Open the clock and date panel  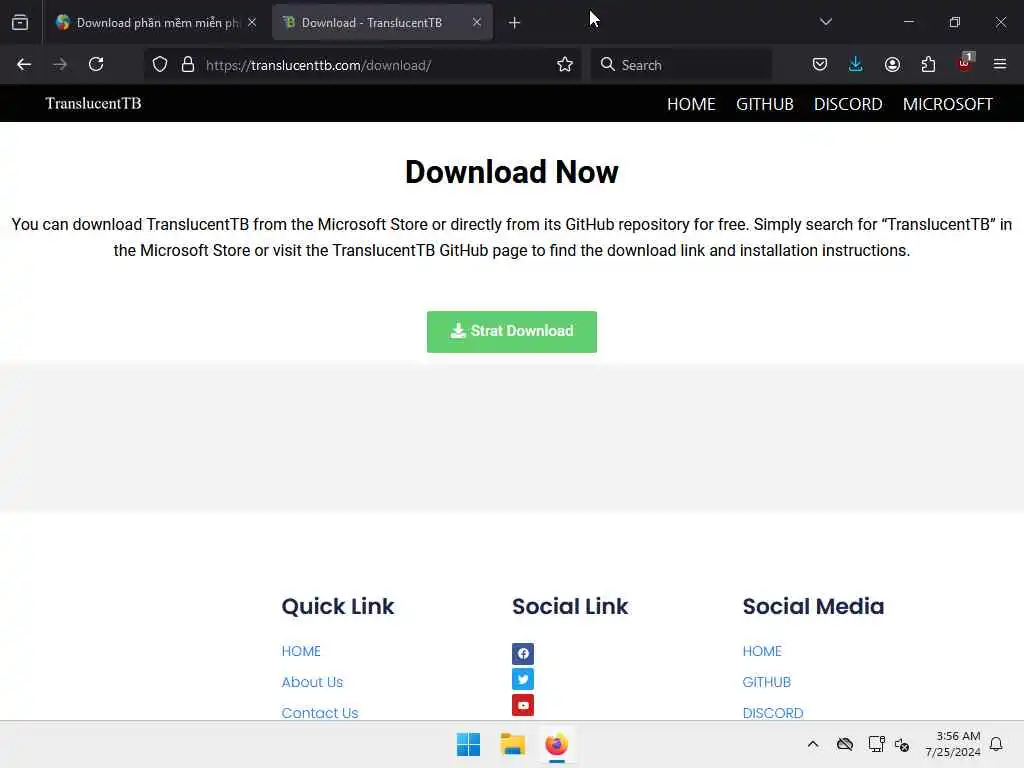click(x=953, y=744)
